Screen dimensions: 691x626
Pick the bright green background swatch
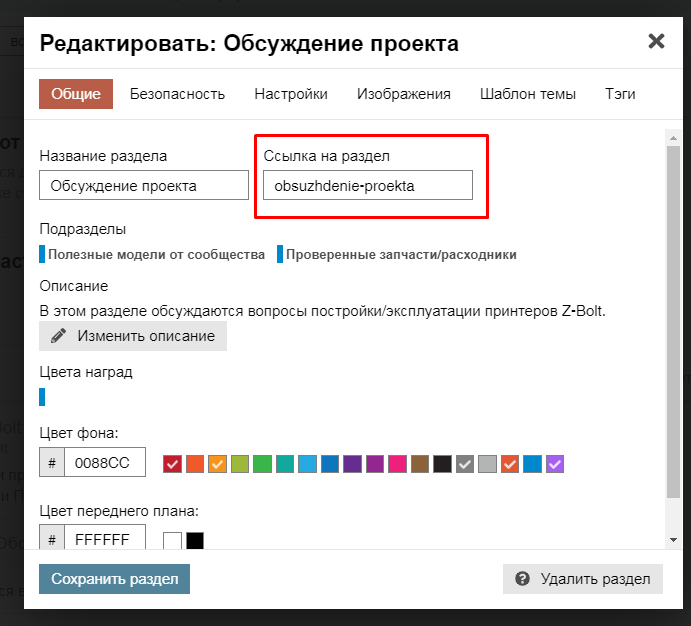pyautogui.click(x=262, y=464)
